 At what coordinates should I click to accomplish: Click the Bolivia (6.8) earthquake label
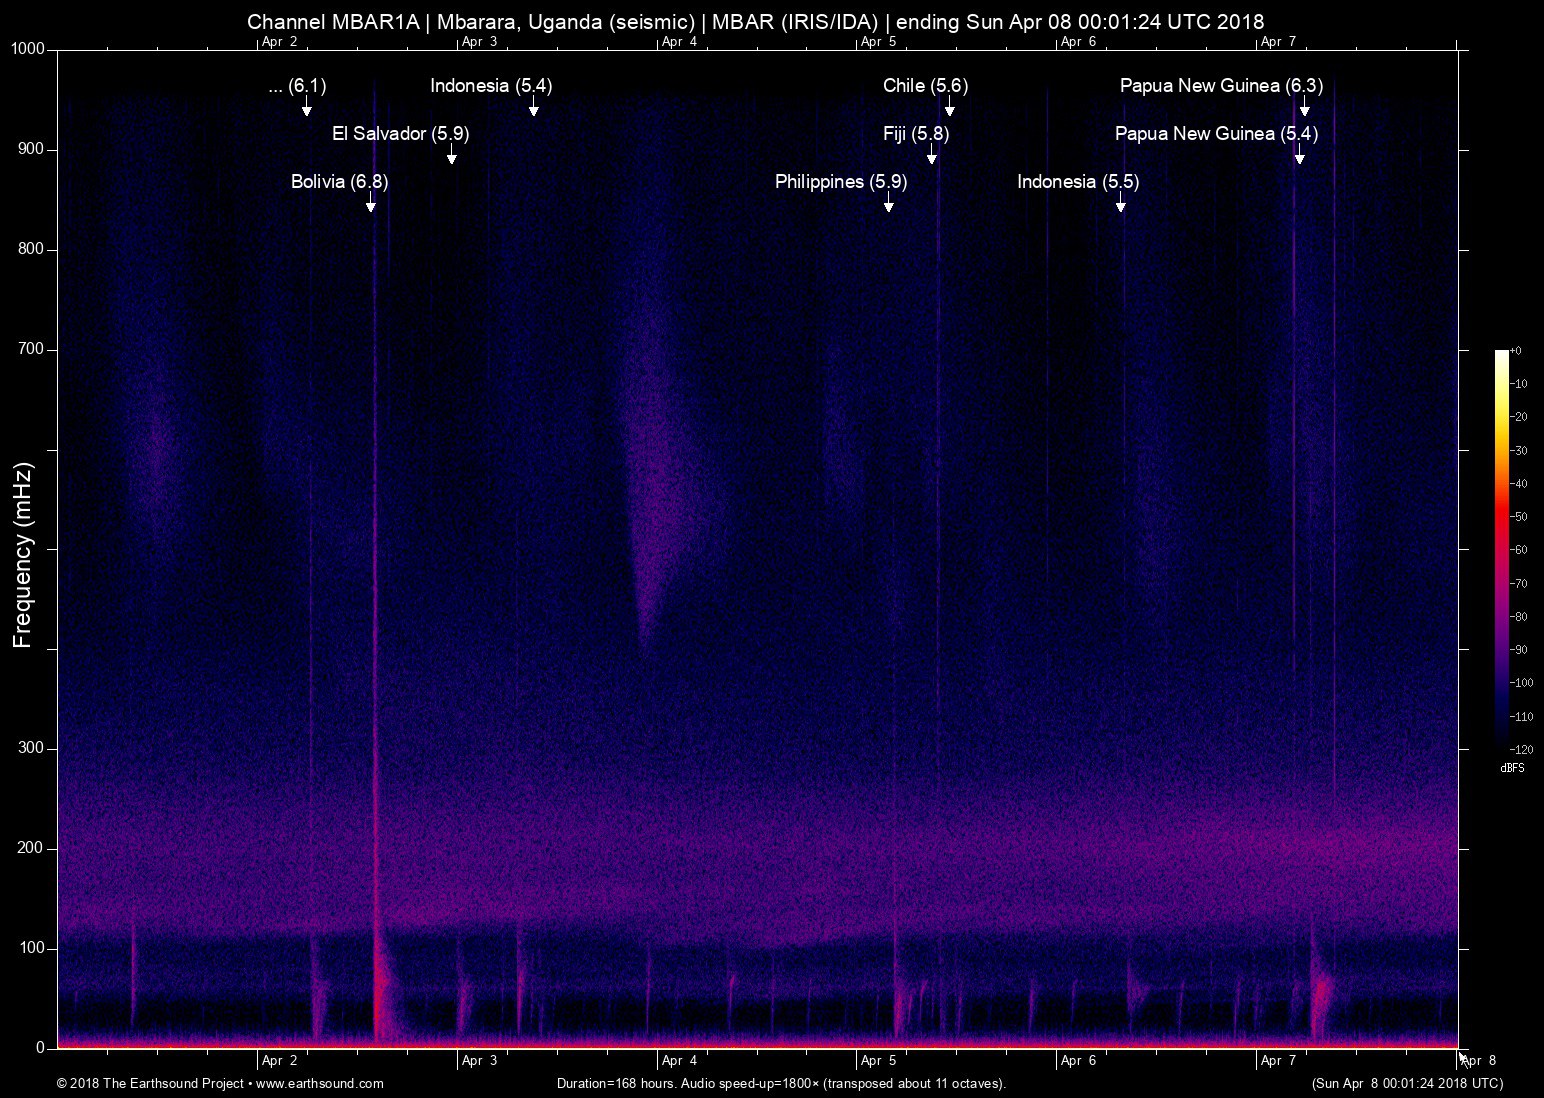click(x=339, y=182)
